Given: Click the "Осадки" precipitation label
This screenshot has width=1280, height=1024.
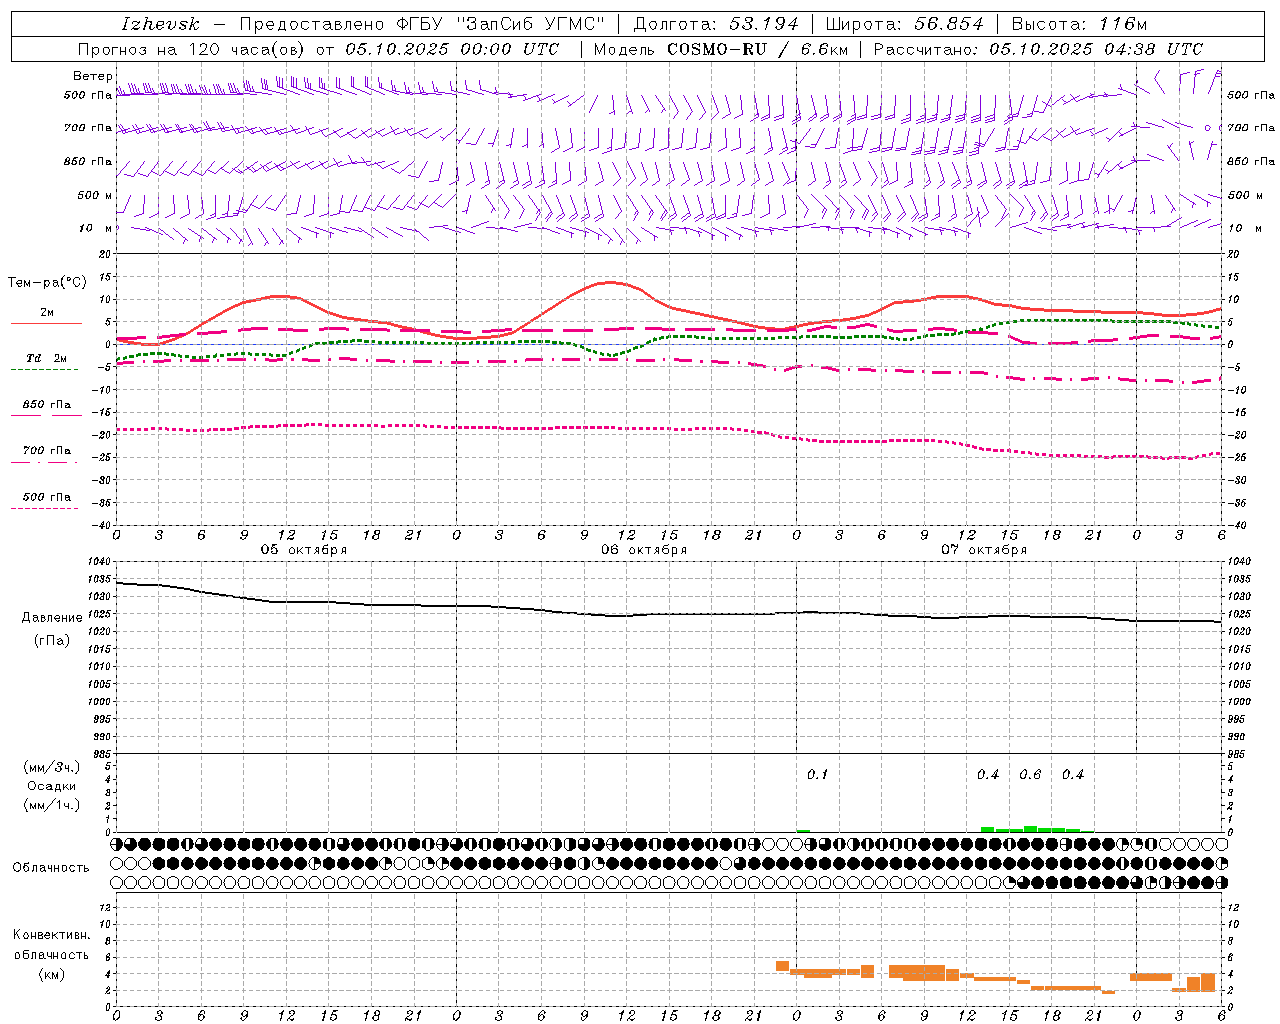Looking at the screenshot, I should (52, 786).
